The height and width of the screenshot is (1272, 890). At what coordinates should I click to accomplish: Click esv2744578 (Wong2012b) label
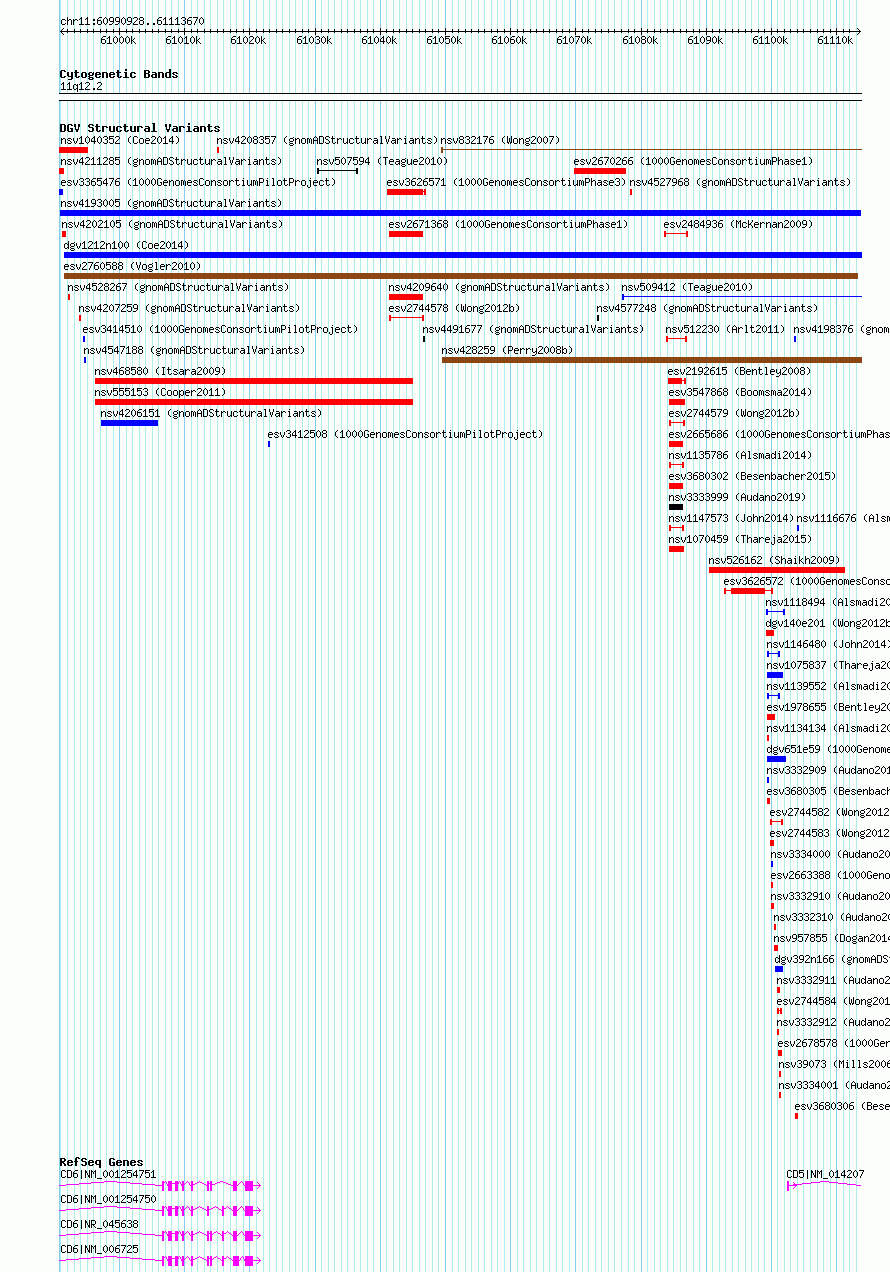[454, 308]
